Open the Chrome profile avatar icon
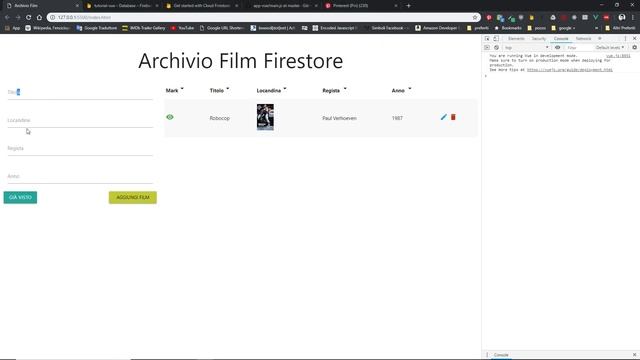The height and width of the screenshot is (360, 640). 622,18
